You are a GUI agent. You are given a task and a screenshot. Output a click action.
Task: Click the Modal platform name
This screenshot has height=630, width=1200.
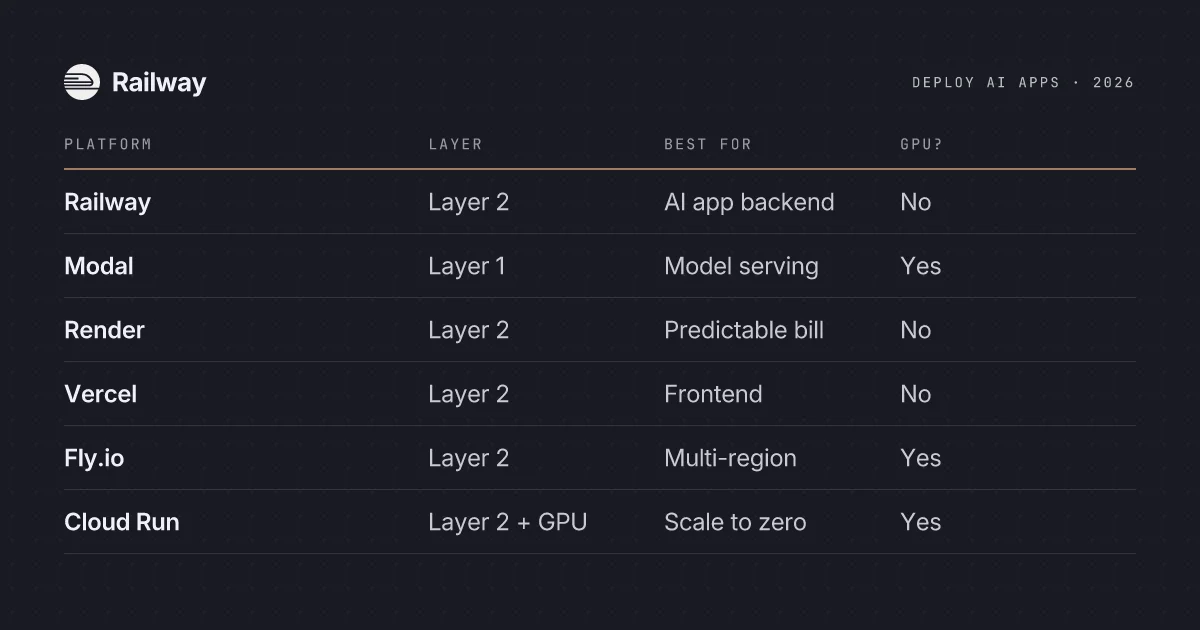pos(99,266)
